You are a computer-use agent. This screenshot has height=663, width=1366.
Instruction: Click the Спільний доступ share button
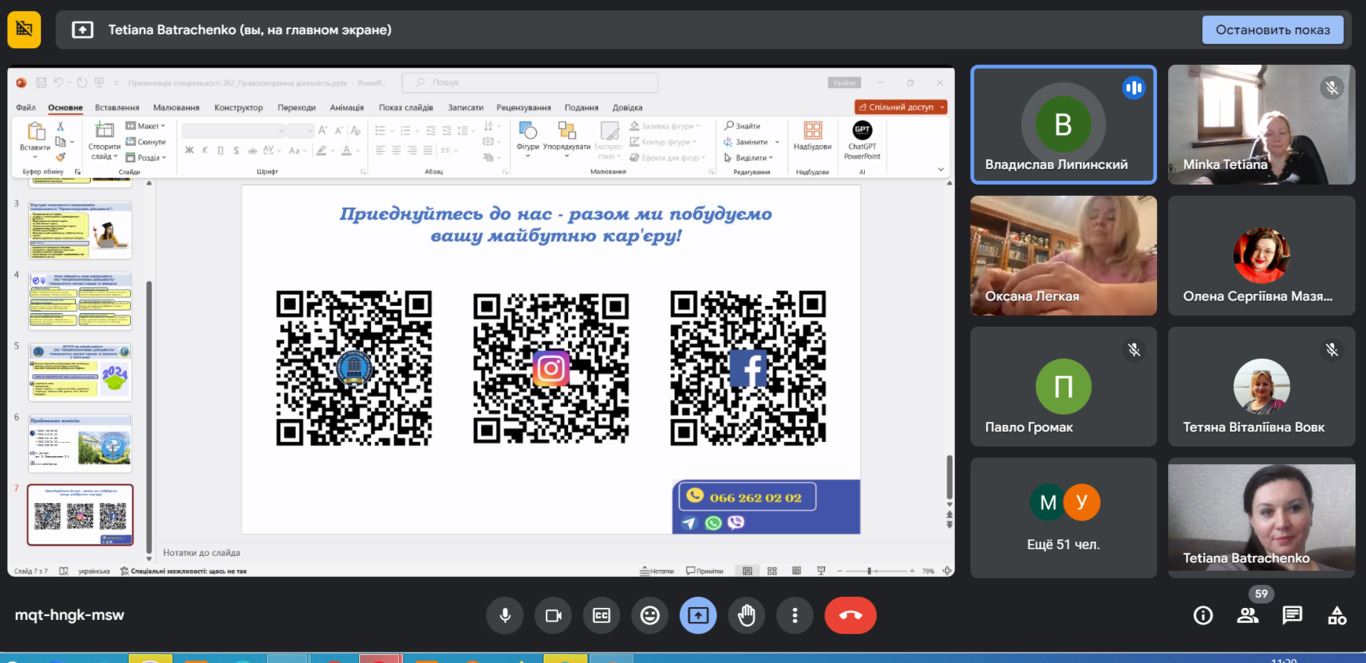[x=901, y=107]
